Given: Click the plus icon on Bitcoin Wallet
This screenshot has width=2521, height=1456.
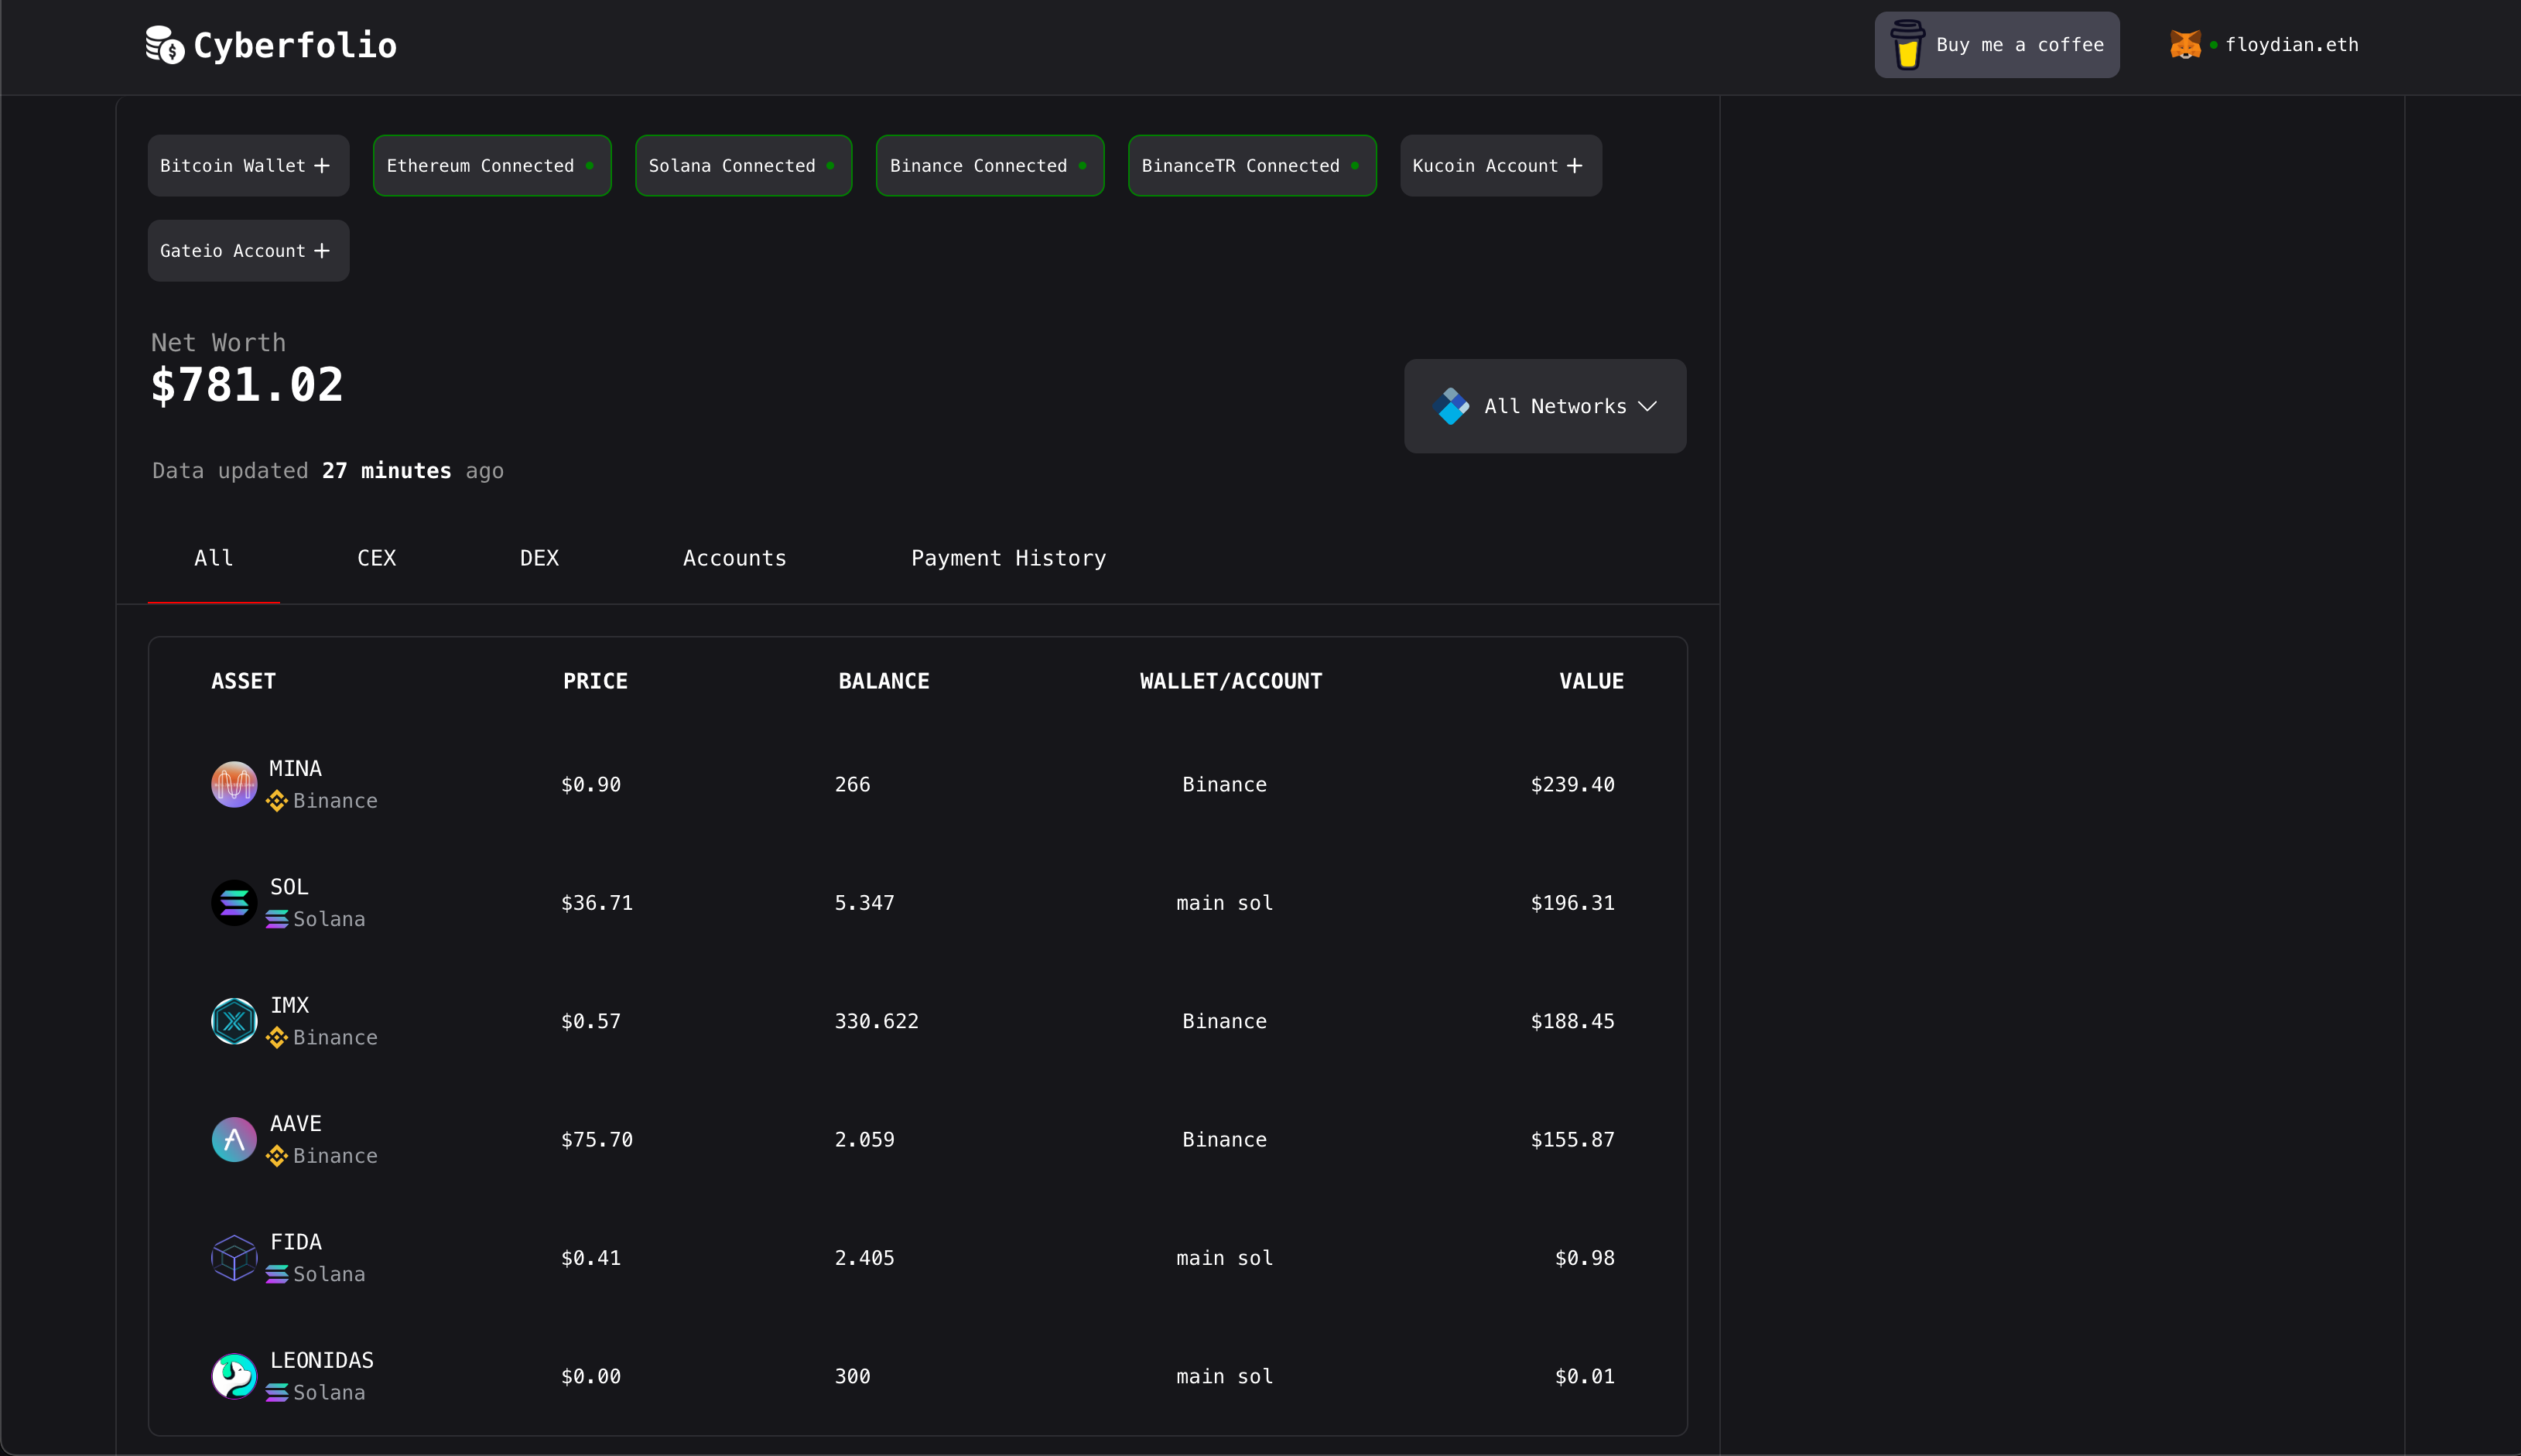Looking at the screenshot, I should pos(322,166).
